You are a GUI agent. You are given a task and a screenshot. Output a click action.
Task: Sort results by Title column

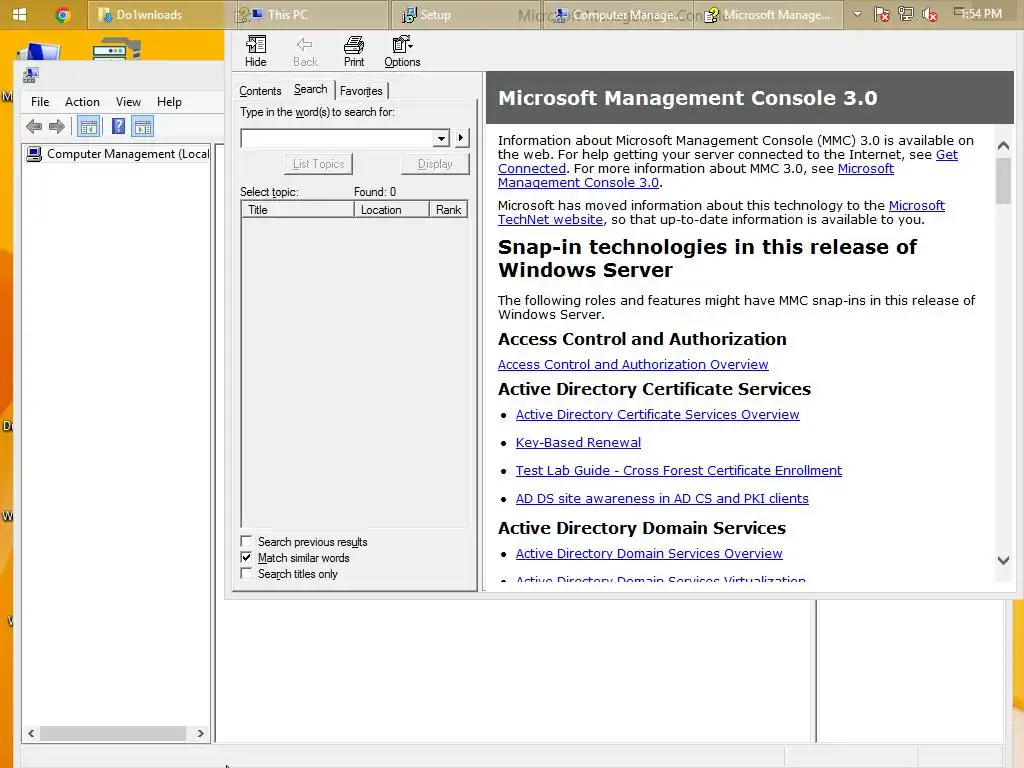pos(298,210)
